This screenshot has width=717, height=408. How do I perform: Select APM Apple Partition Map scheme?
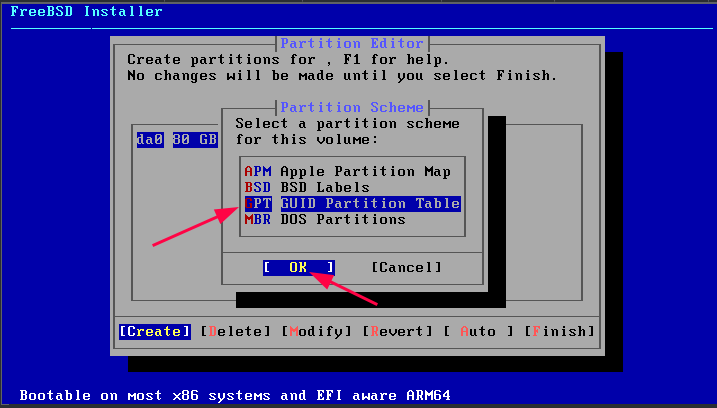[x=348, y=172]
